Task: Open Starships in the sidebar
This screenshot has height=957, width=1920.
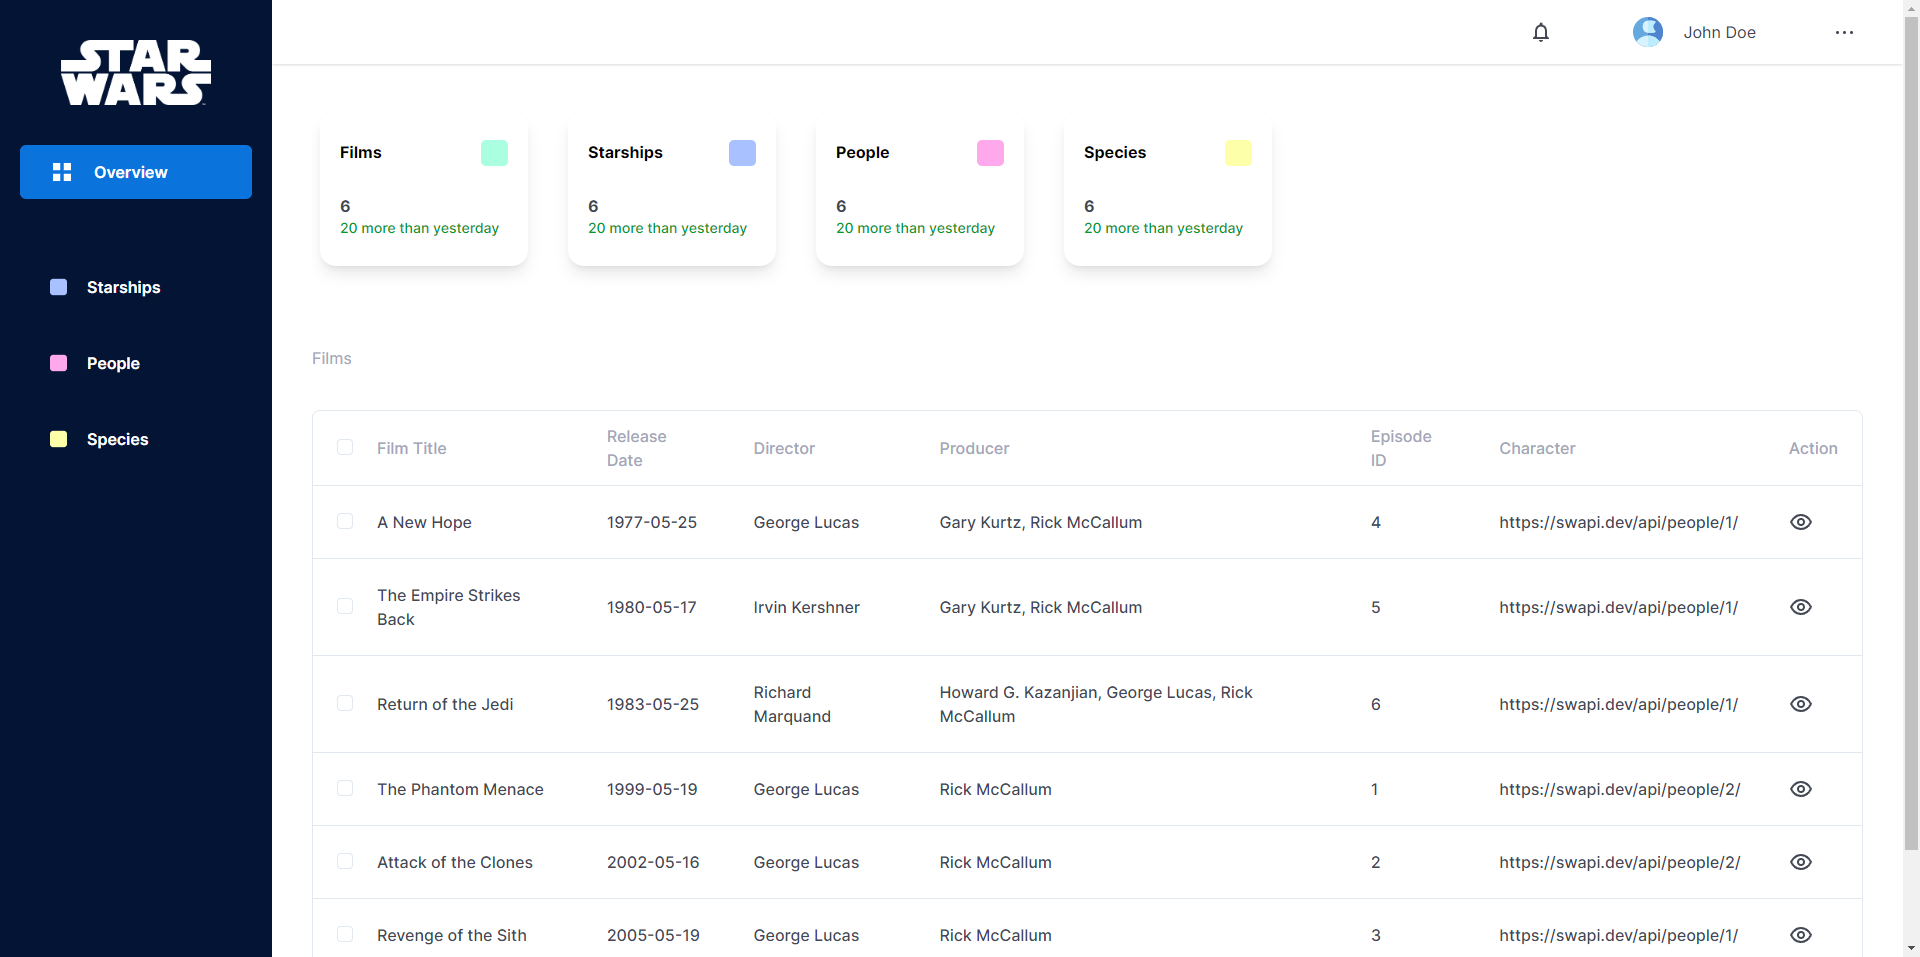Action: point(123,287)
